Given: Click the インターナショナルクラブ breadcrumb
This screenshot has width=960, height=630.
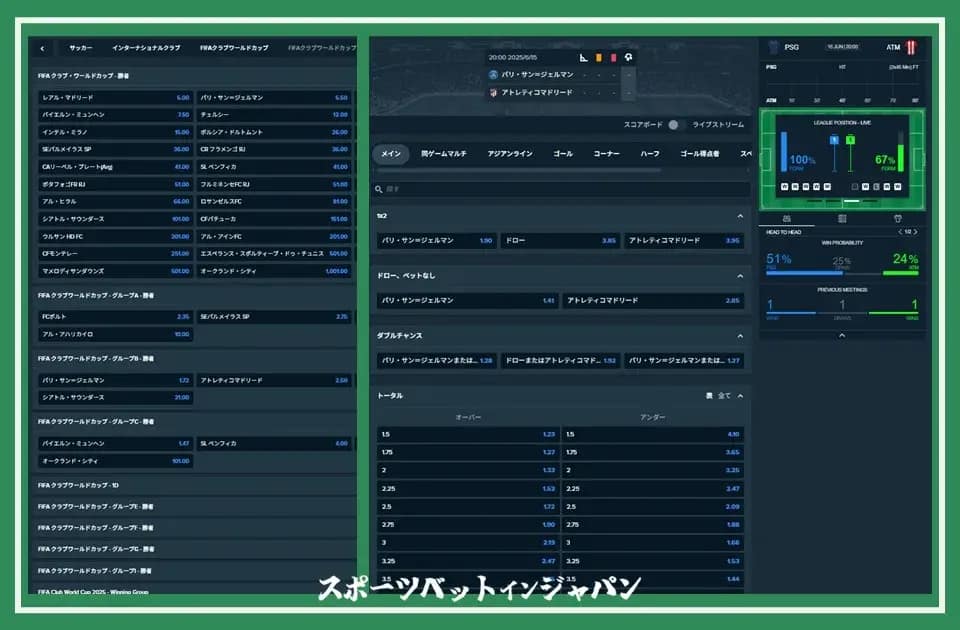Looking at the screenshot, I should click(146, 48).
